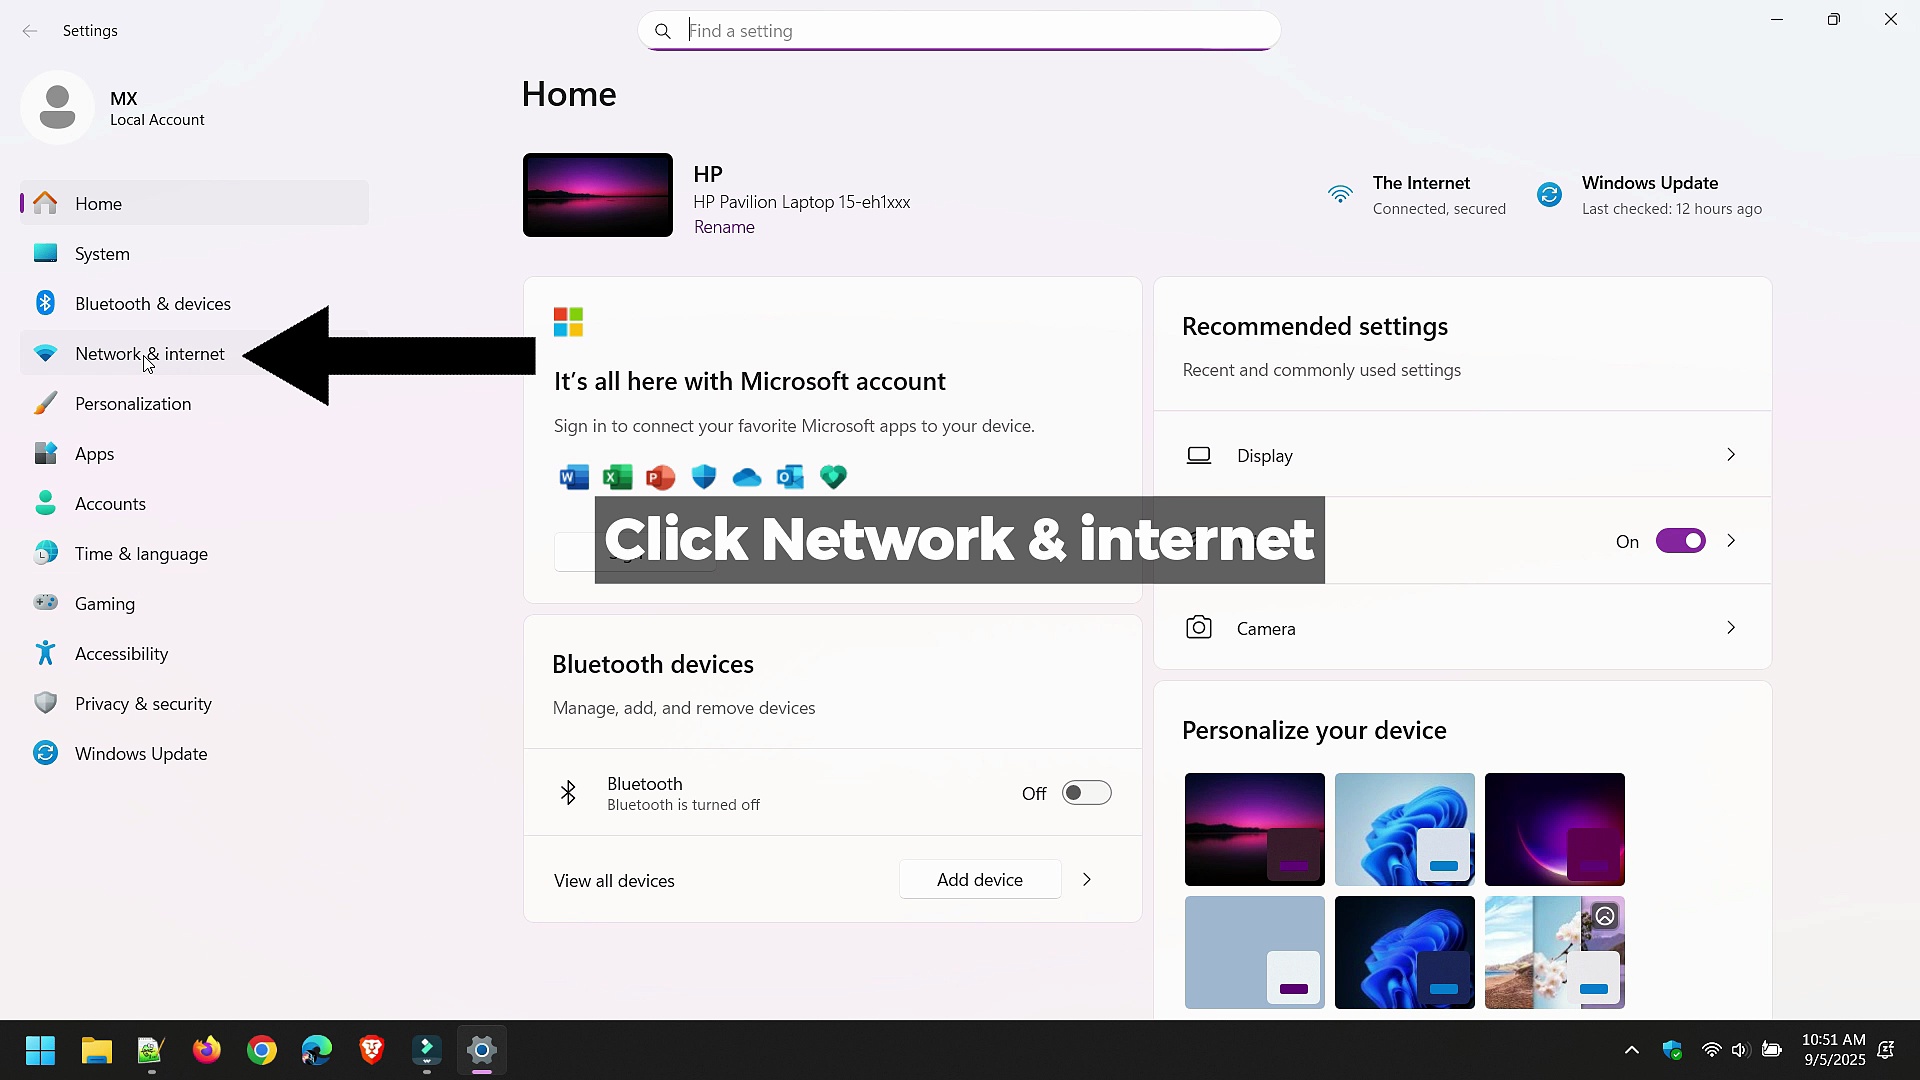This screenshot has height=1080, width=1920.
Task: Click the Camera icon
Action: click(1199, 627)
